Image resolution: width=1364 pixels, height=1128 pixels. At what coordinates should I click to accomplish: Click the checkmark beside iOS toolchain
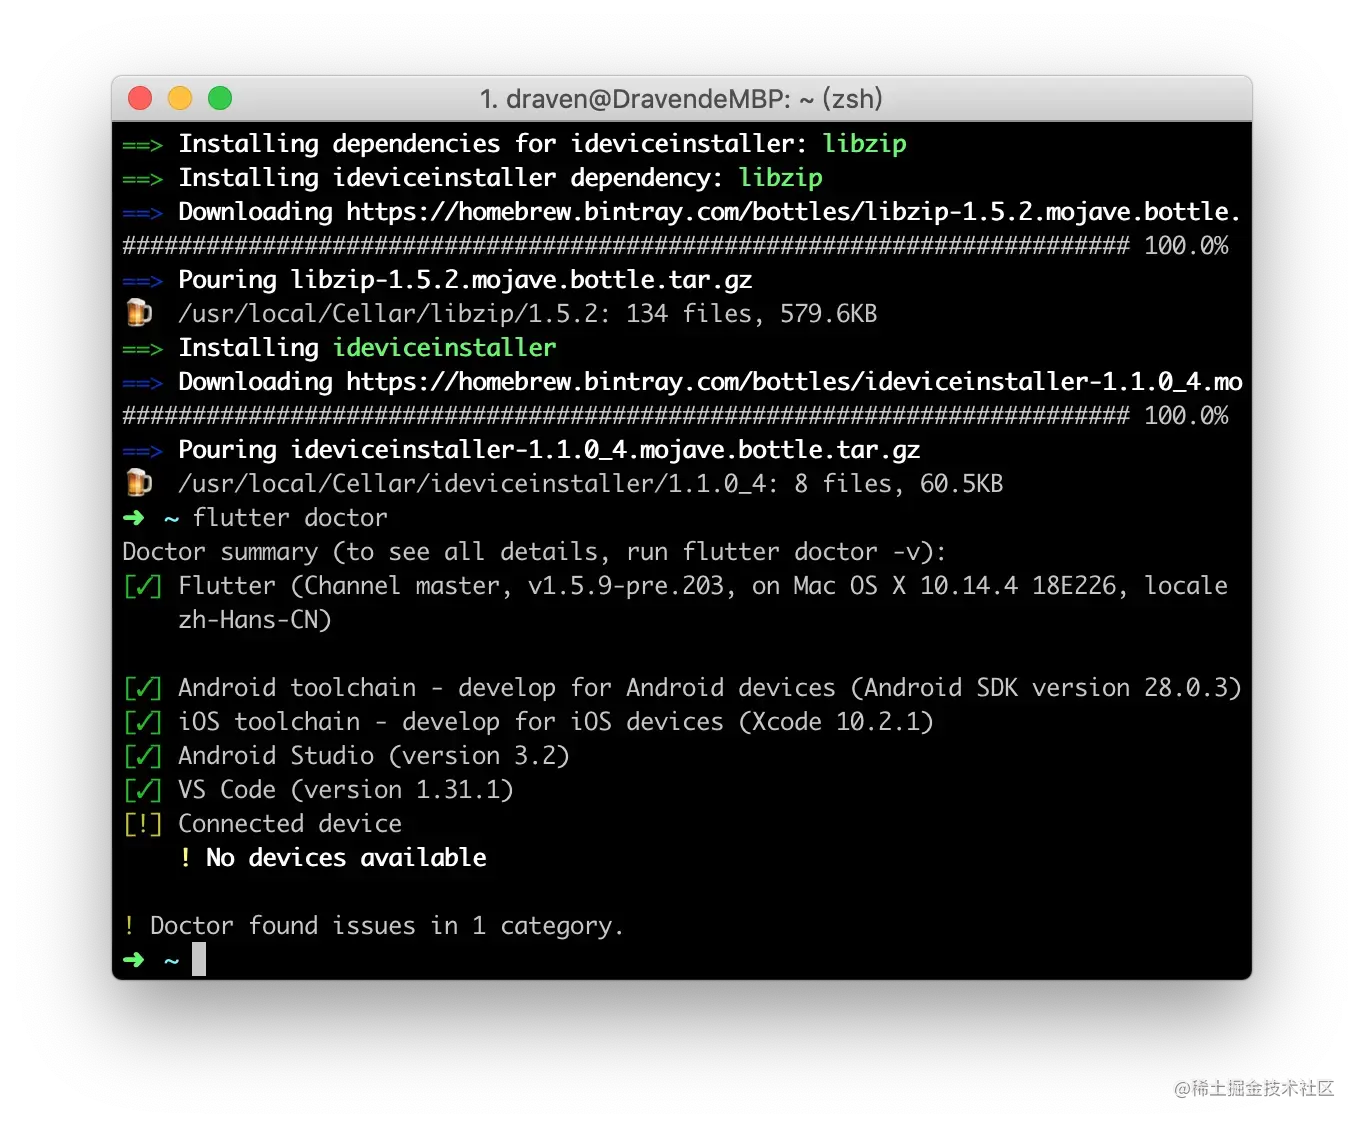(x=142, y=722)
